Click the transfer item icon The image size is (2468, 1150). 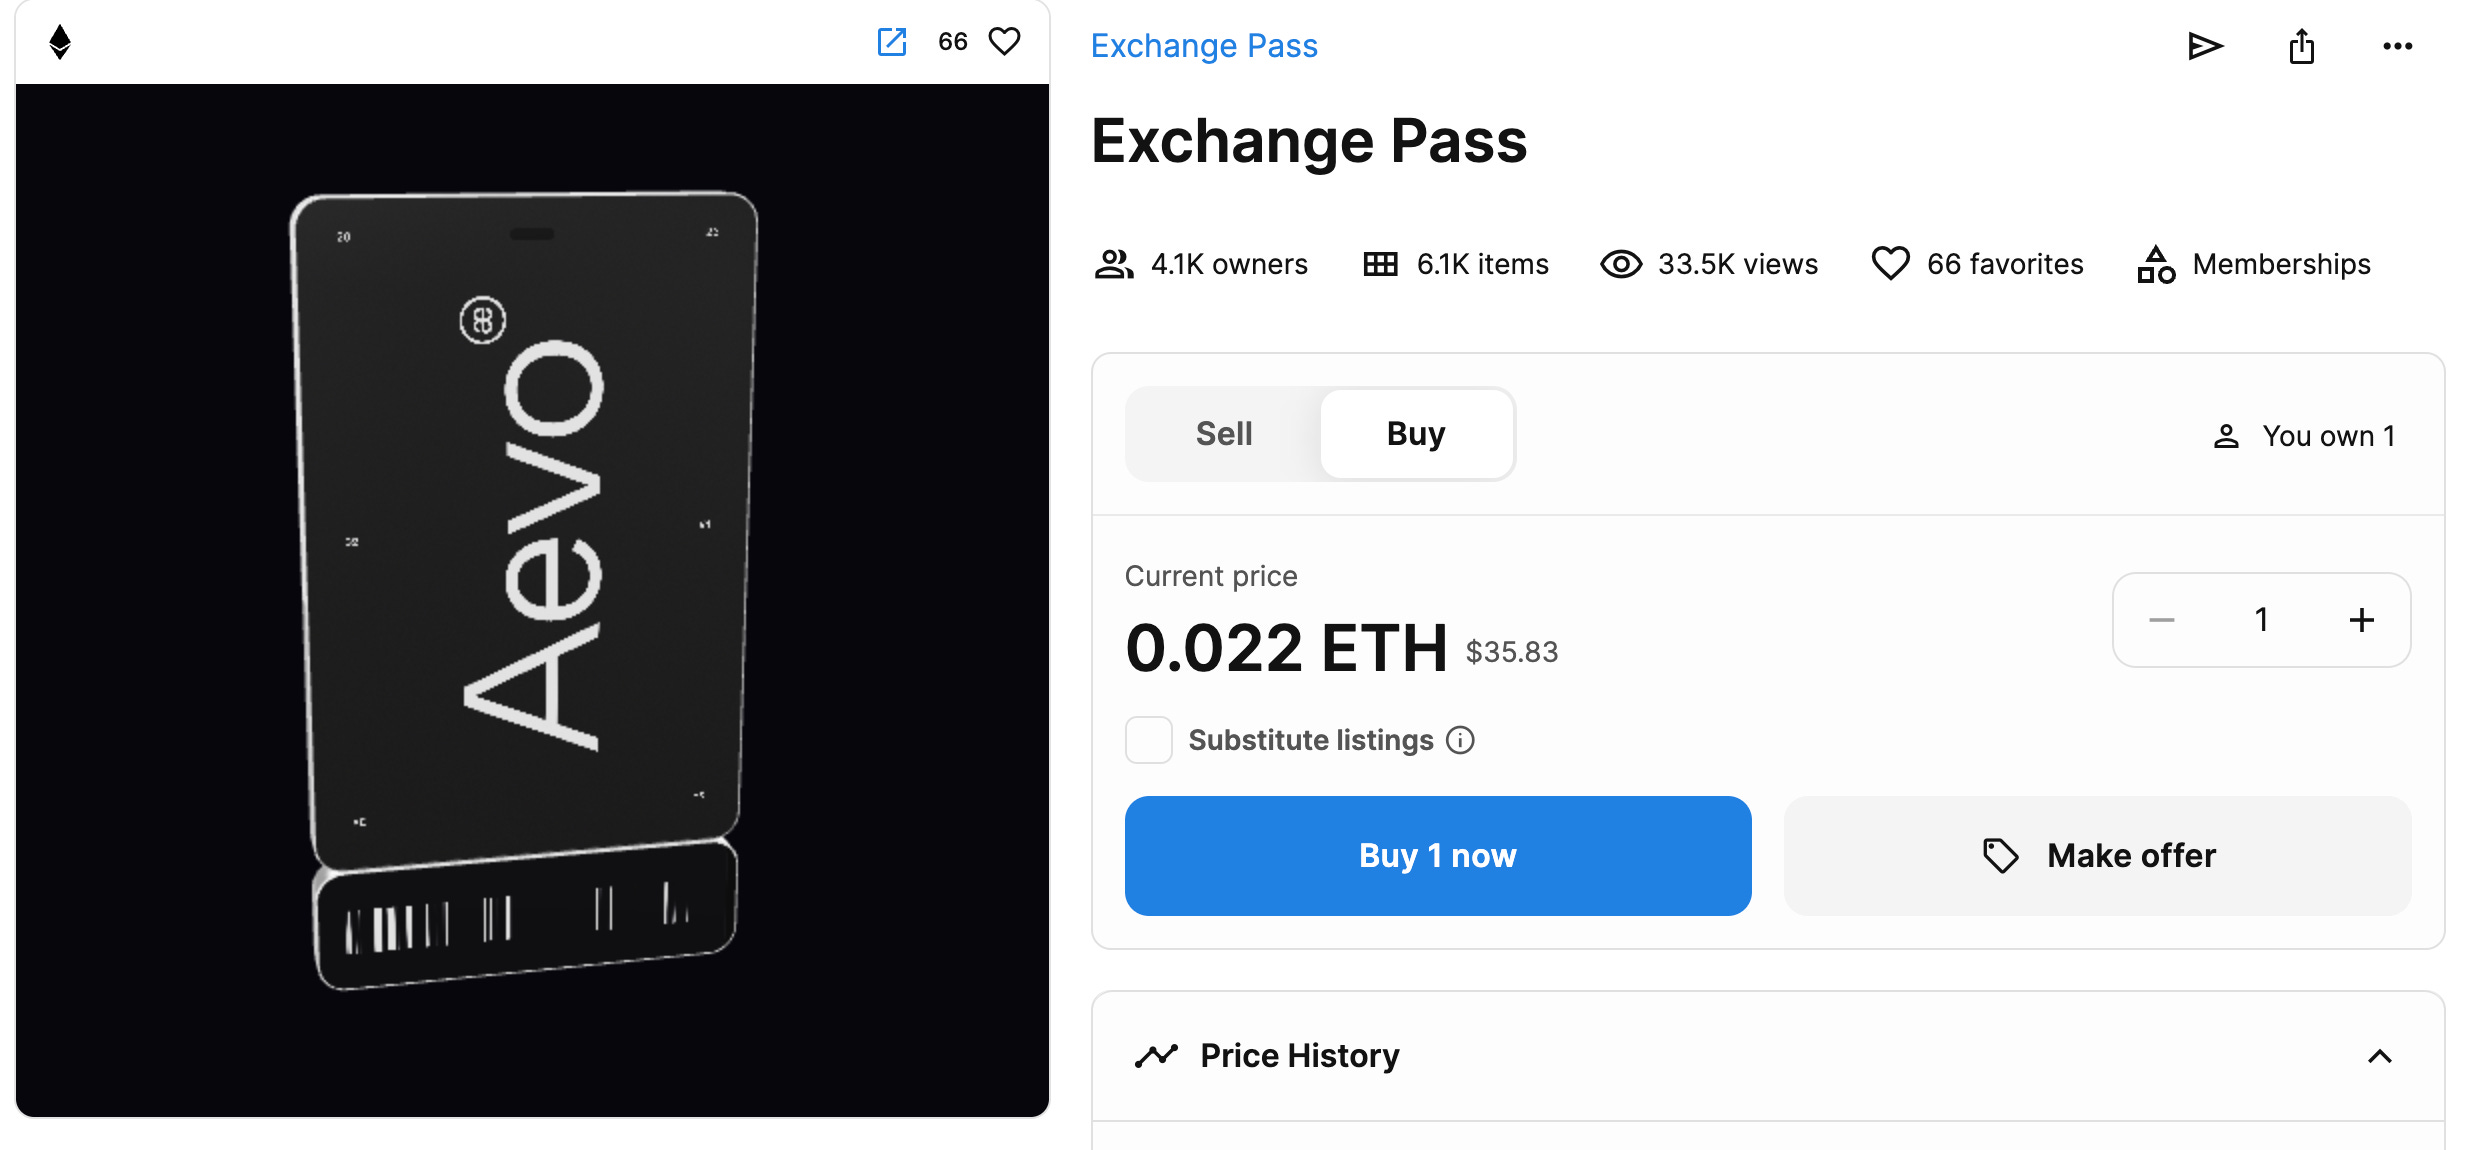click(x=2208, y=46)
